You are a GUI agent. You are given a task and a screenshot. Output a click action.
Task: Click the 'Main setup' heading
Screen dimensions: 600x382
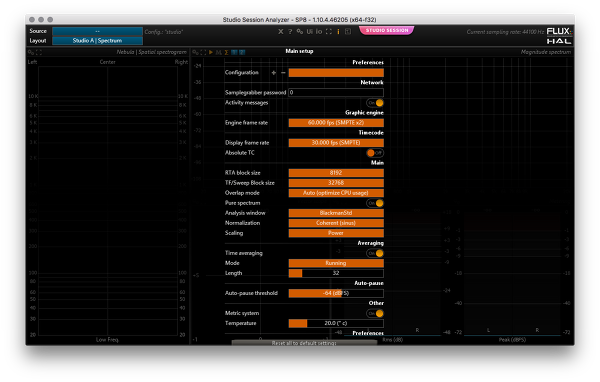tap(299, 51)
